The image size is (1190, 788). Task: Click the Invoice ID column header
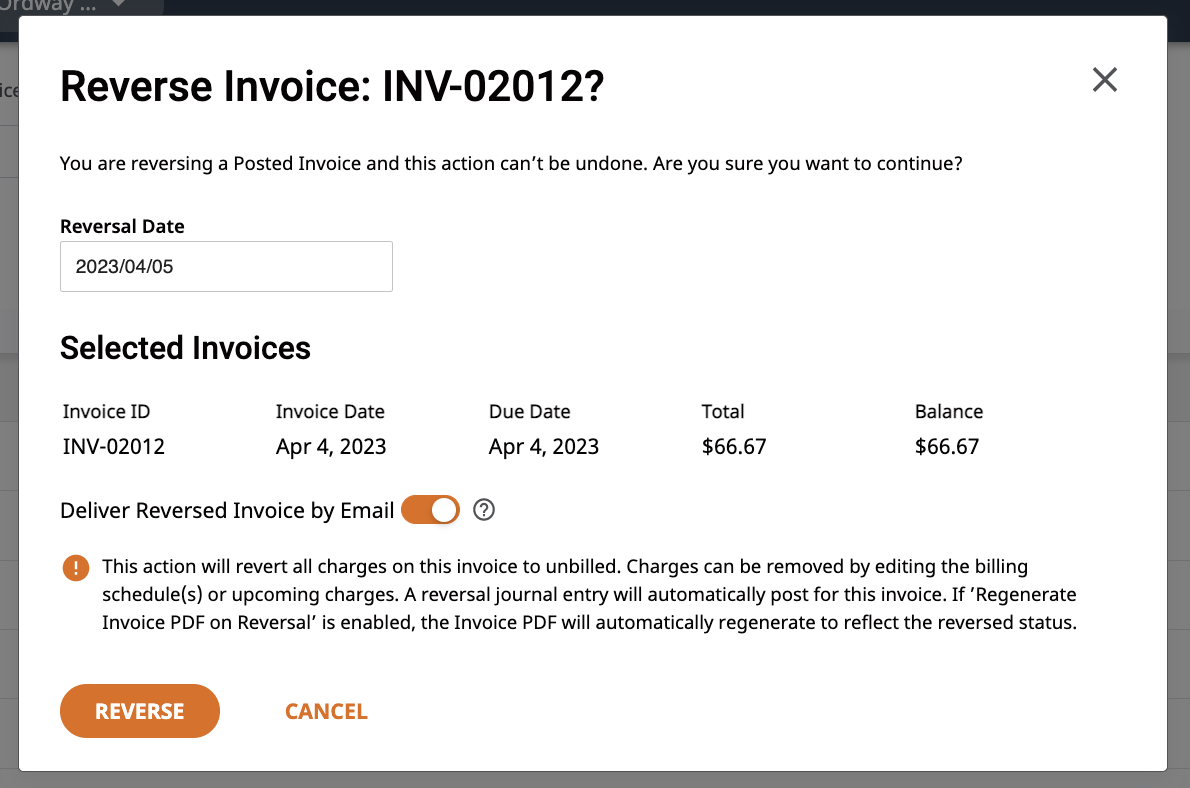[x=106, y=412]
